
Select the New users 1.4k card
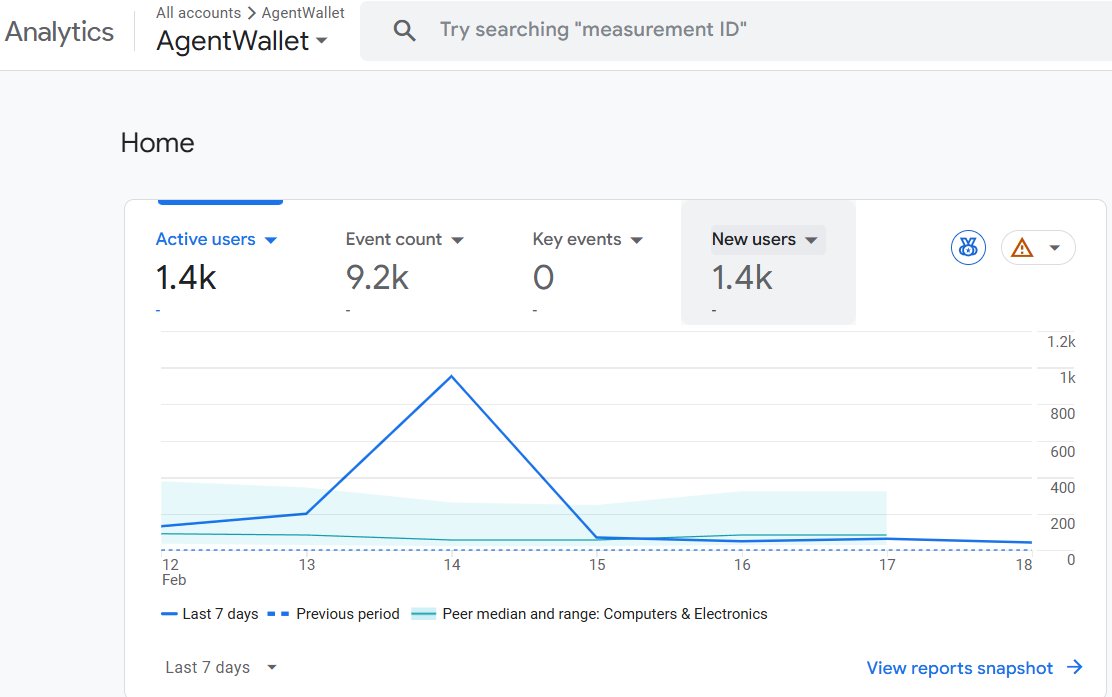click(x=768, y=262)
